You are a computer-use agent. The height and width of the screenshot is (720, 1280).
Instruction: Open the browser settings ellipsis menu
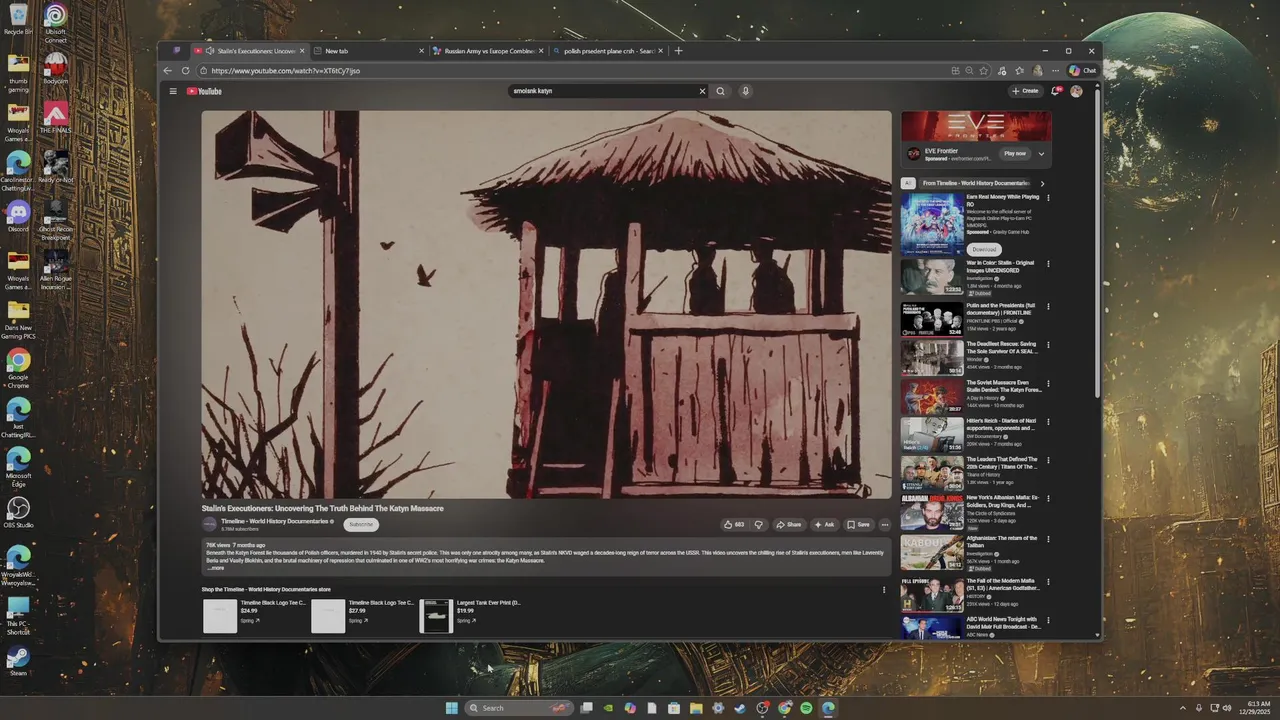coord(1054,71)
